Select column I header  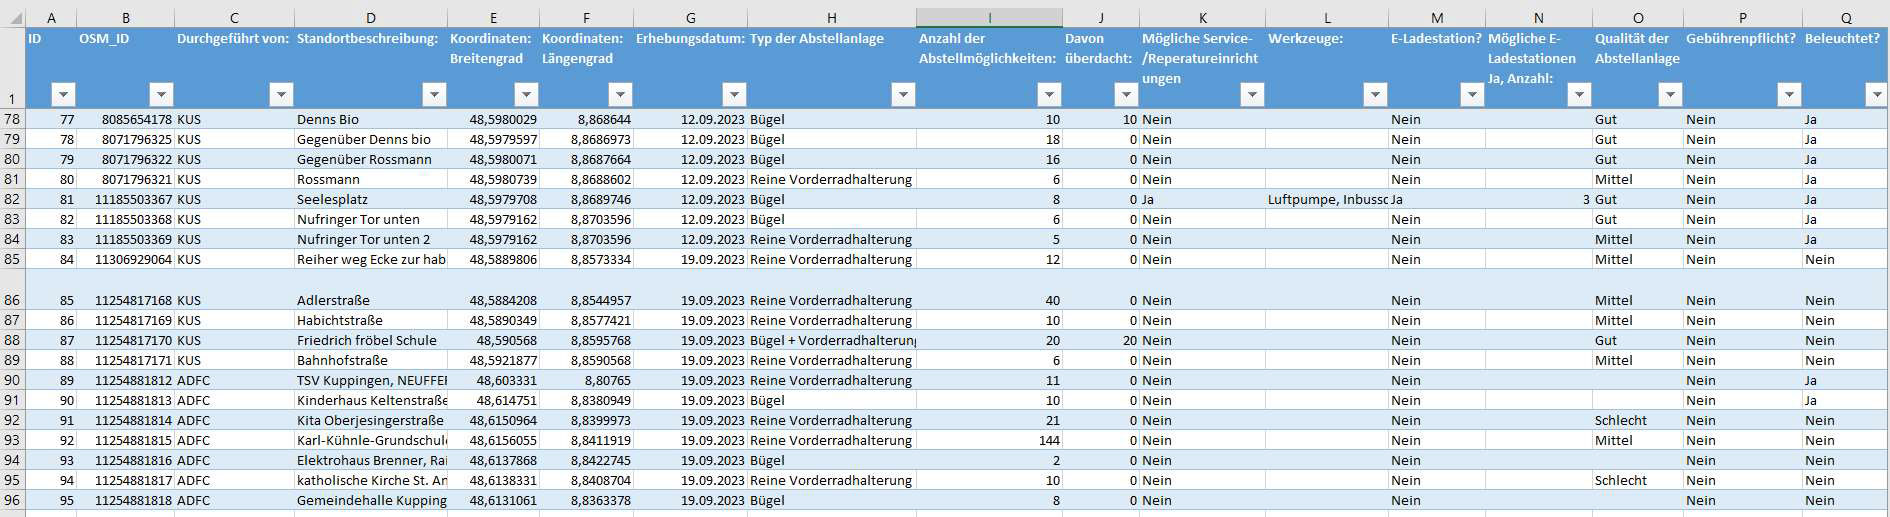(x=989, y=18)
